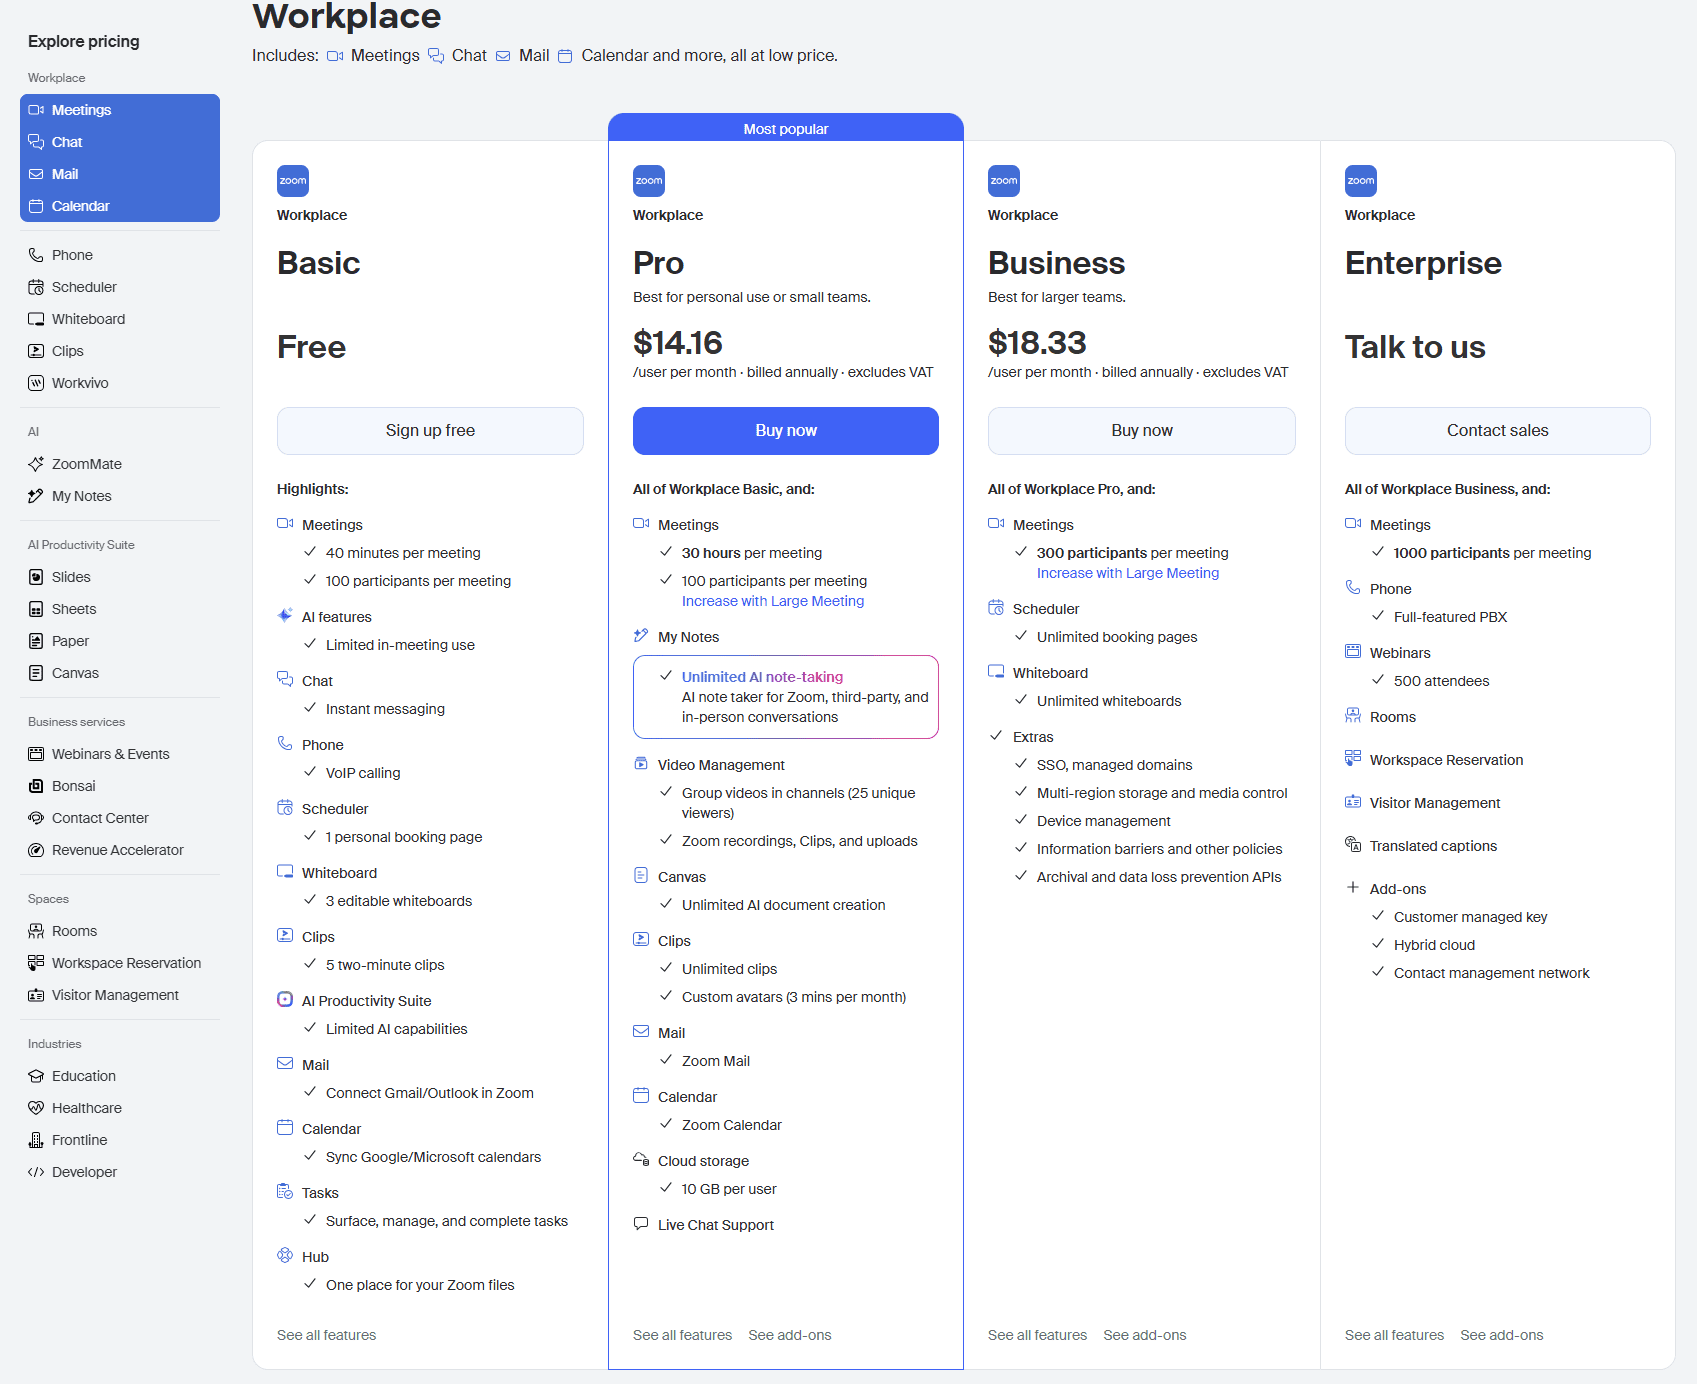Click Contact sales for Enterprise
Image resolution: width=1697 pixels, height=1384 pixels.
[x=1497, y=431]
